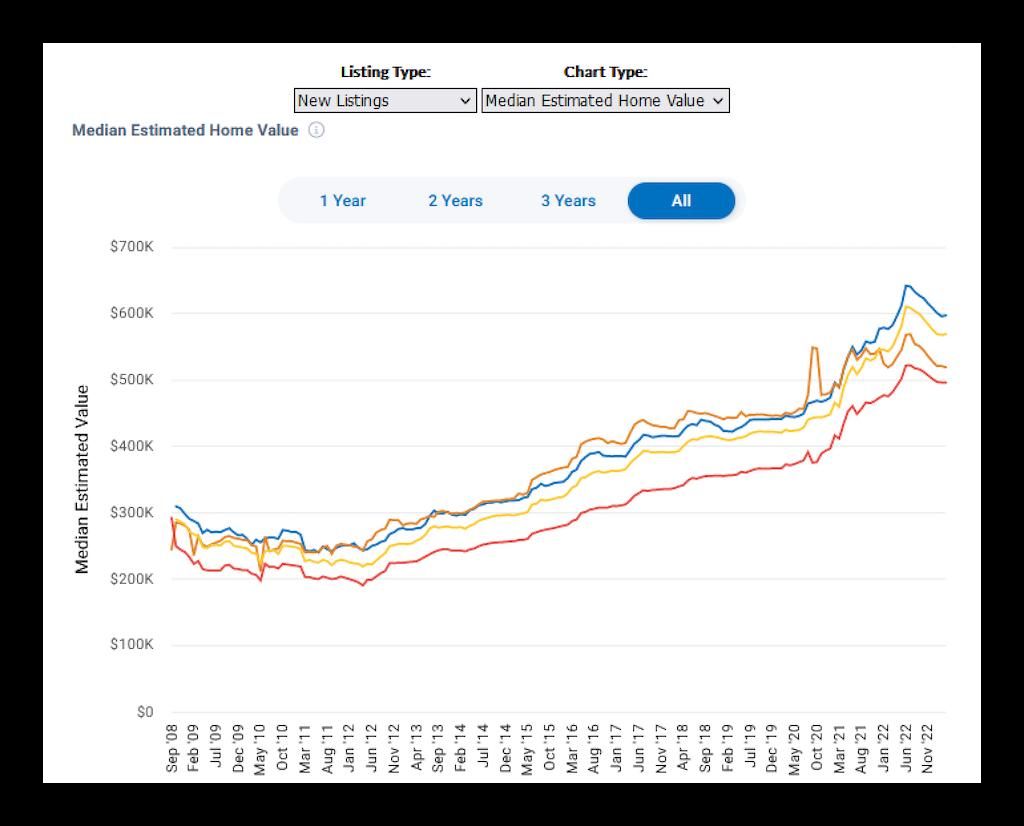
Task: Click the Chart Type heading text
Action: (x=605, y=71)
